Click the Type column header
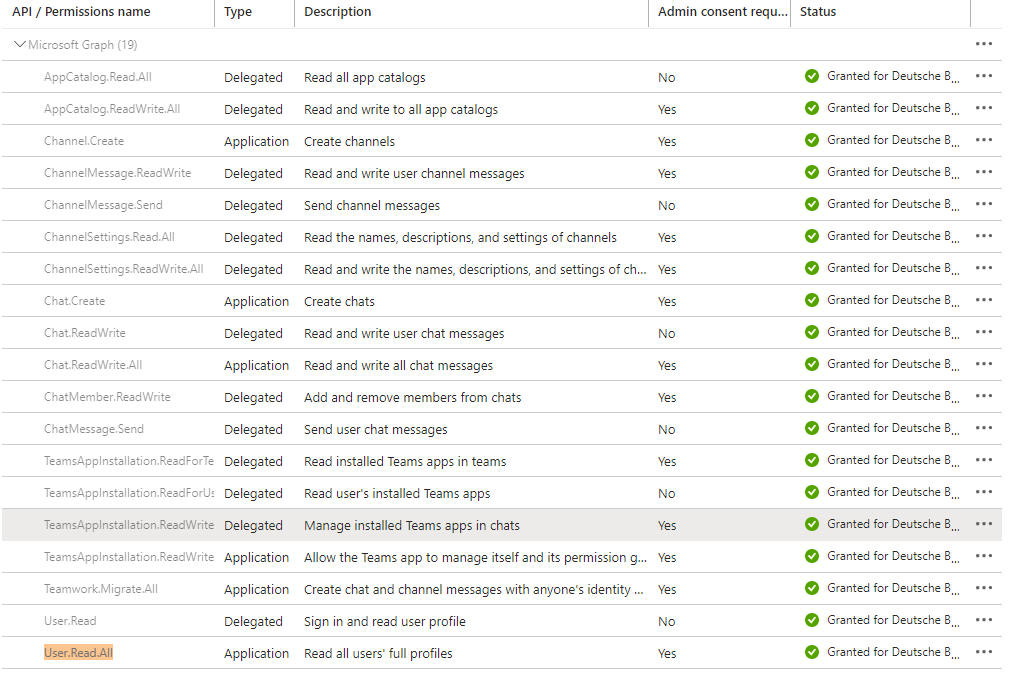This screenshot has height=675, width=1028. coord(238,12)
